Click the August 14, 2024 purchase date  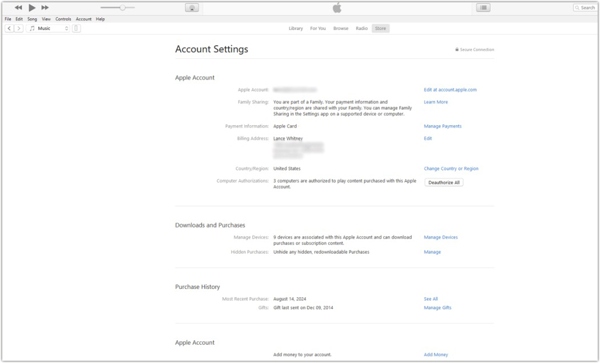pos(290,299)
